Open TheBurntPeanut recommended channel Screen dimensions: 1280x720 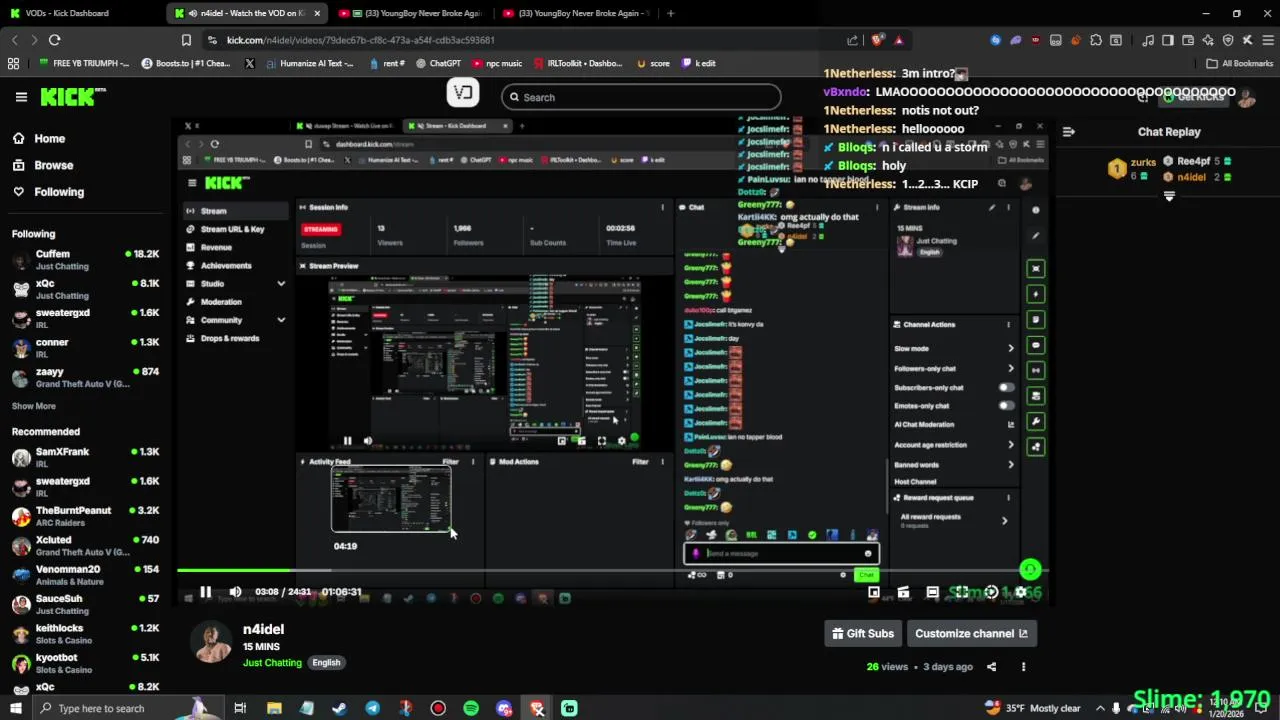pos(85,516)
